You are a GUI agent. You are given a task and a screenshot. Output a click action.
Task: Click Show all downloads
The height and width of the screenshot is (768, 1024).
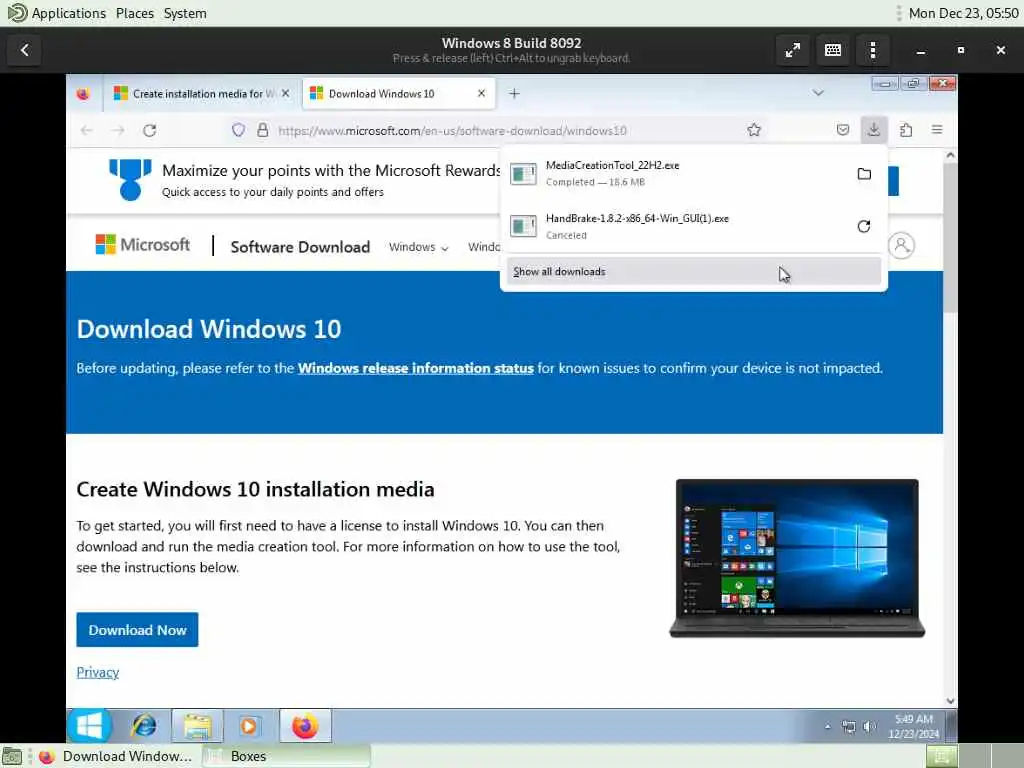pyautogui.click(x=694, y=271)
